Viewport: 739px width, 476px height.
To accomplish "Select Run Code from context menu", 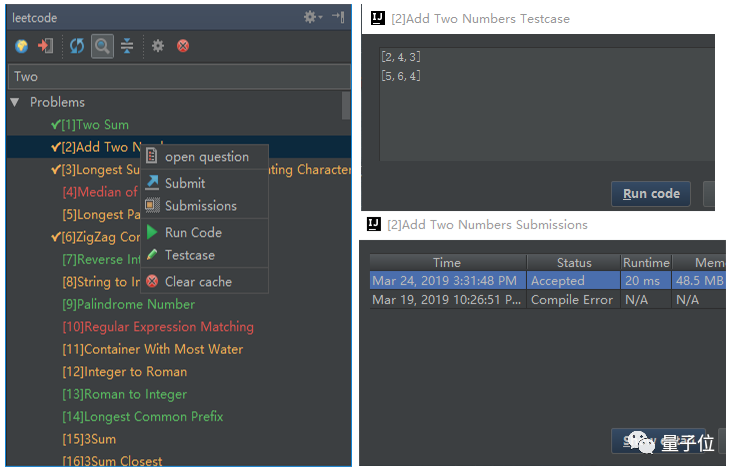I will tap(193, 232).
